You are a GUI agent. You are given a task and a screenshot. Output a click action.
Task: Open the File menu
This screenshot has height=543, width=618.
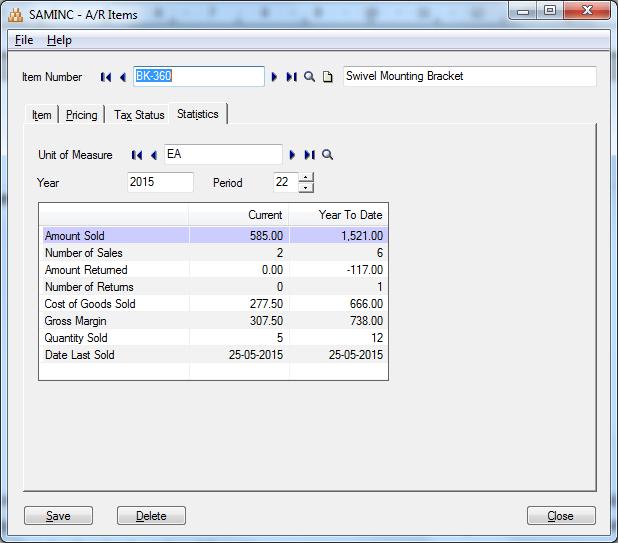coord(24,40)
